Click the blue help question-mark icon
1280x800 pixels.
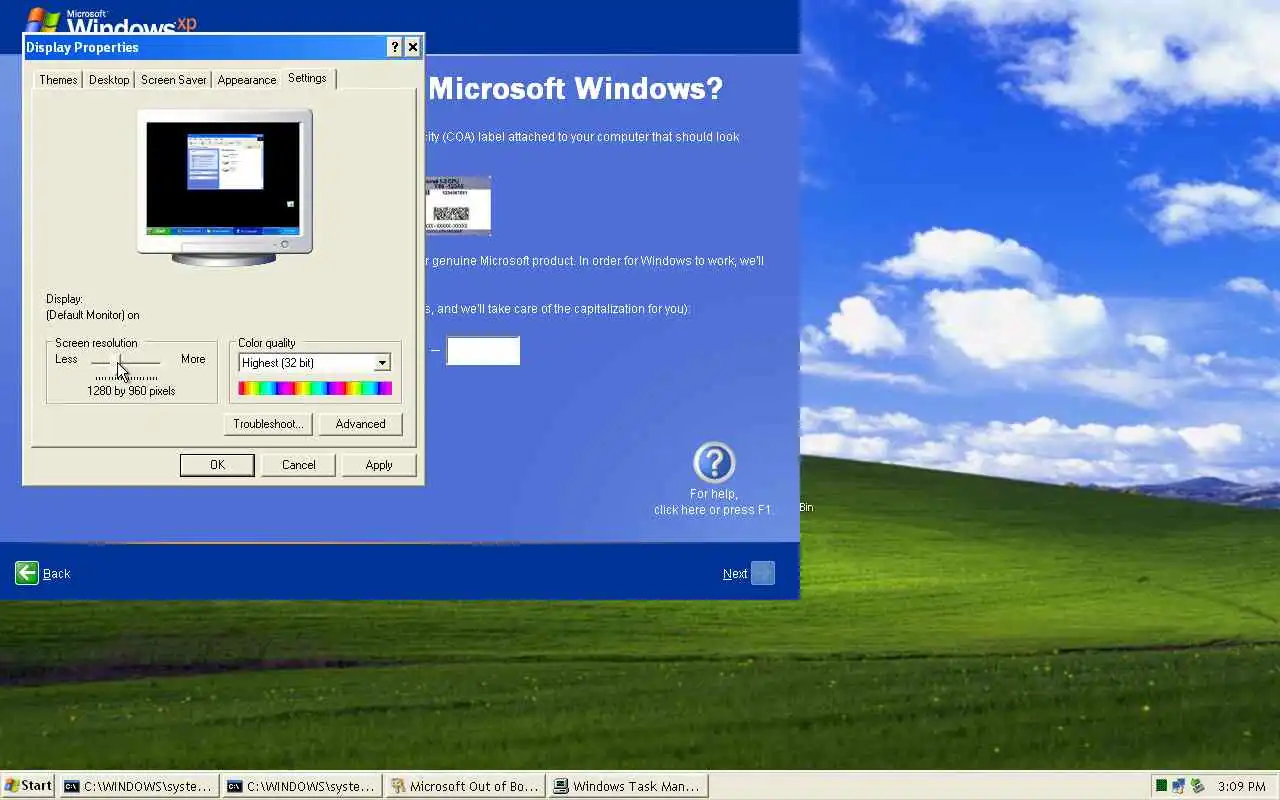pyautogui.click(x=714, y=463)
